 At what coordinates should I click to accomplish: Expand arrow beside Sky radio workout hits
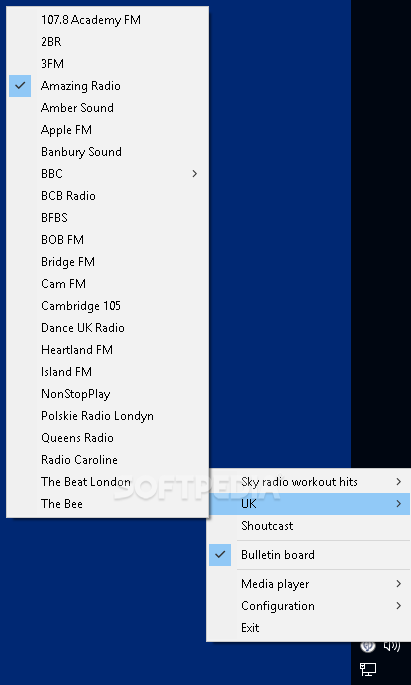[x=398, y=482]
